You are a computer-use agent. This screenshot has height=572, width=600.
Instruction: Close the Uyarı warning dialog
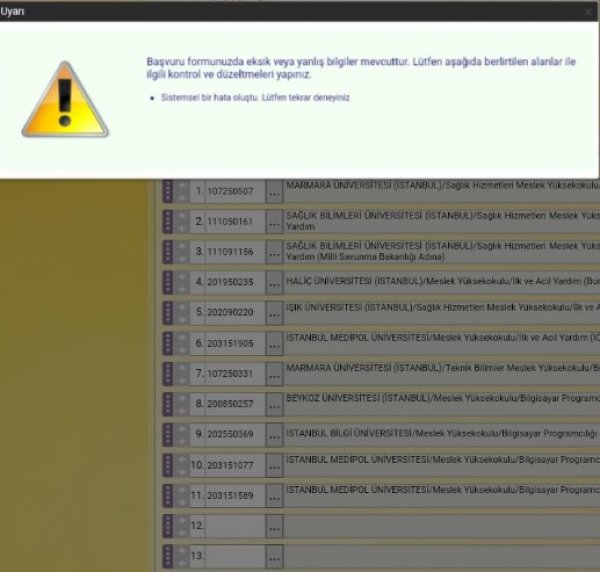click(x=588, y=11)
